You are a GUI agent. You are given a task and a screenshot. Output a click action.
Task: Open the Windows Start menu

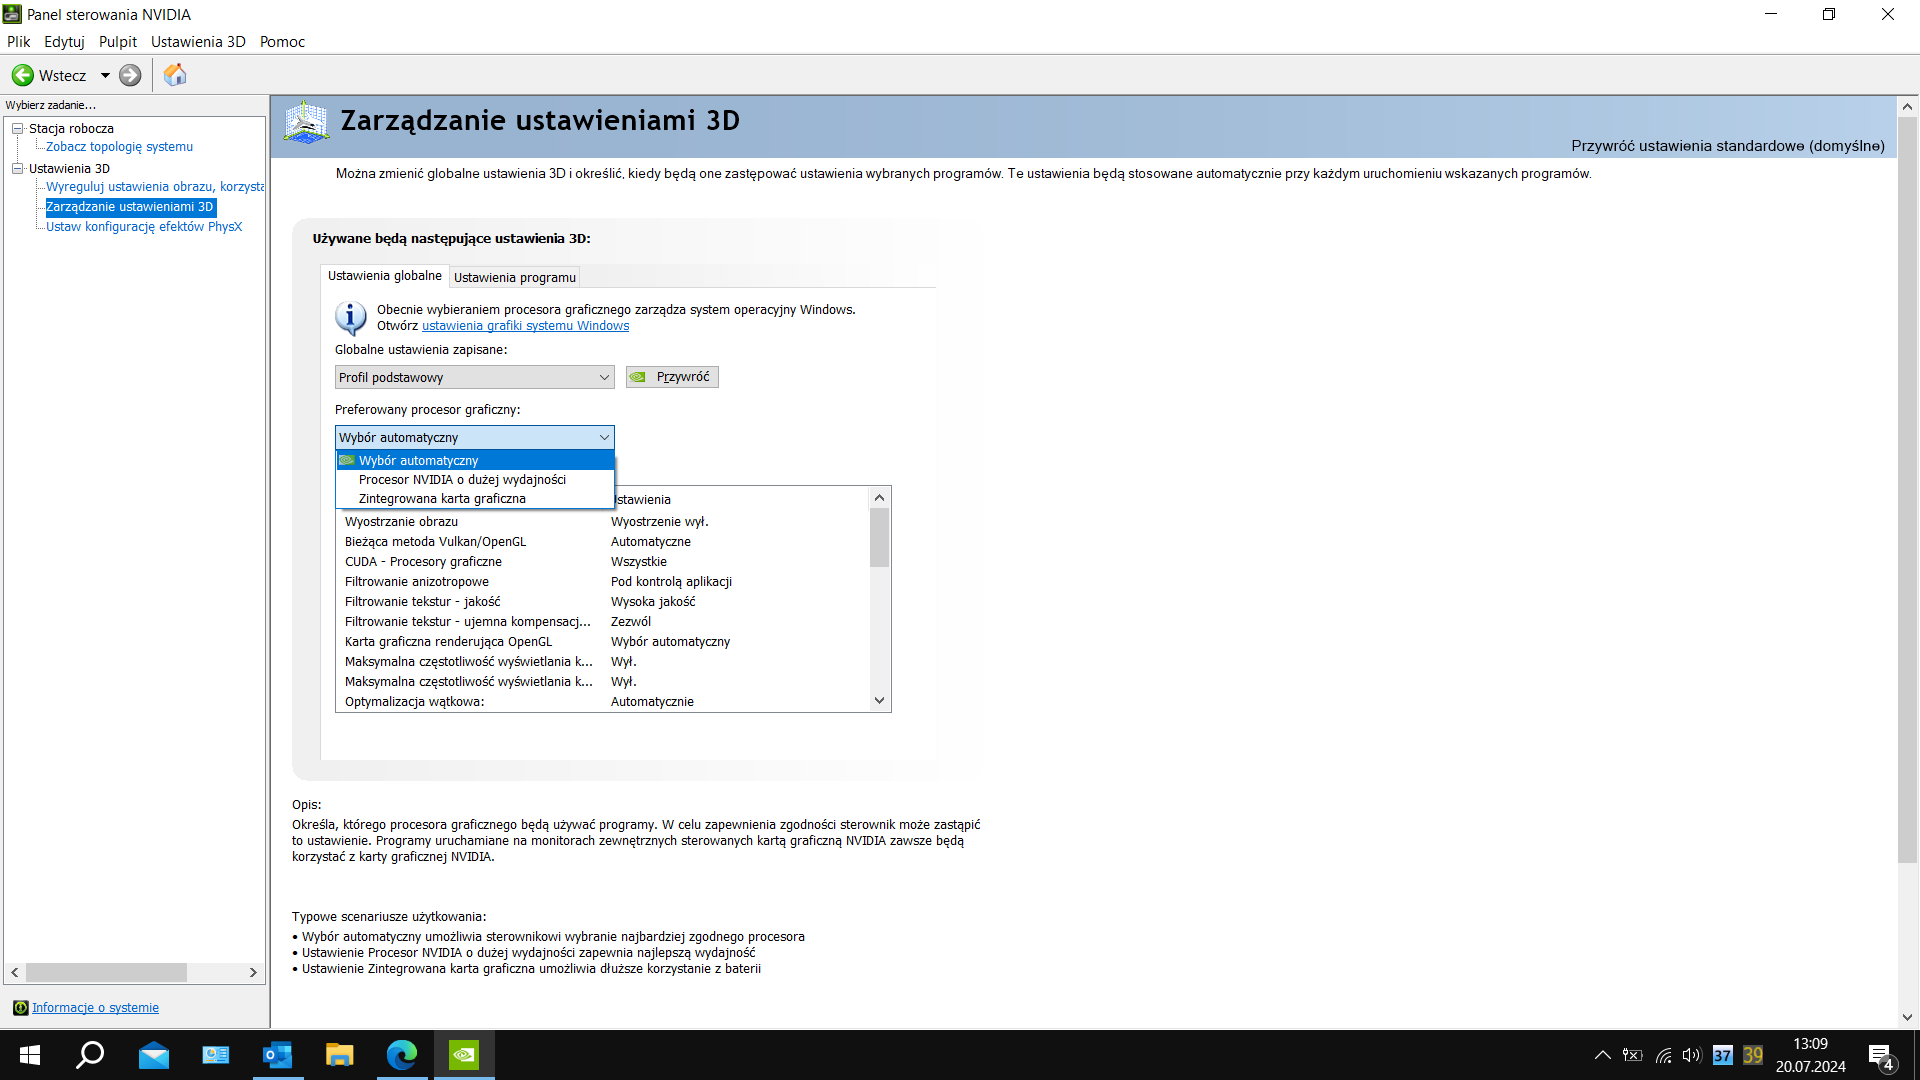click(x=30, y=1055)
